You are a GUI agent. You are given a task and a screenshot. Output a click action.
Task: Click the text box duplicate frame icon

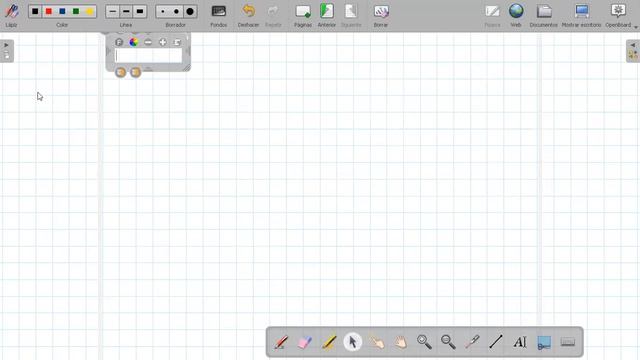point(178,42)
